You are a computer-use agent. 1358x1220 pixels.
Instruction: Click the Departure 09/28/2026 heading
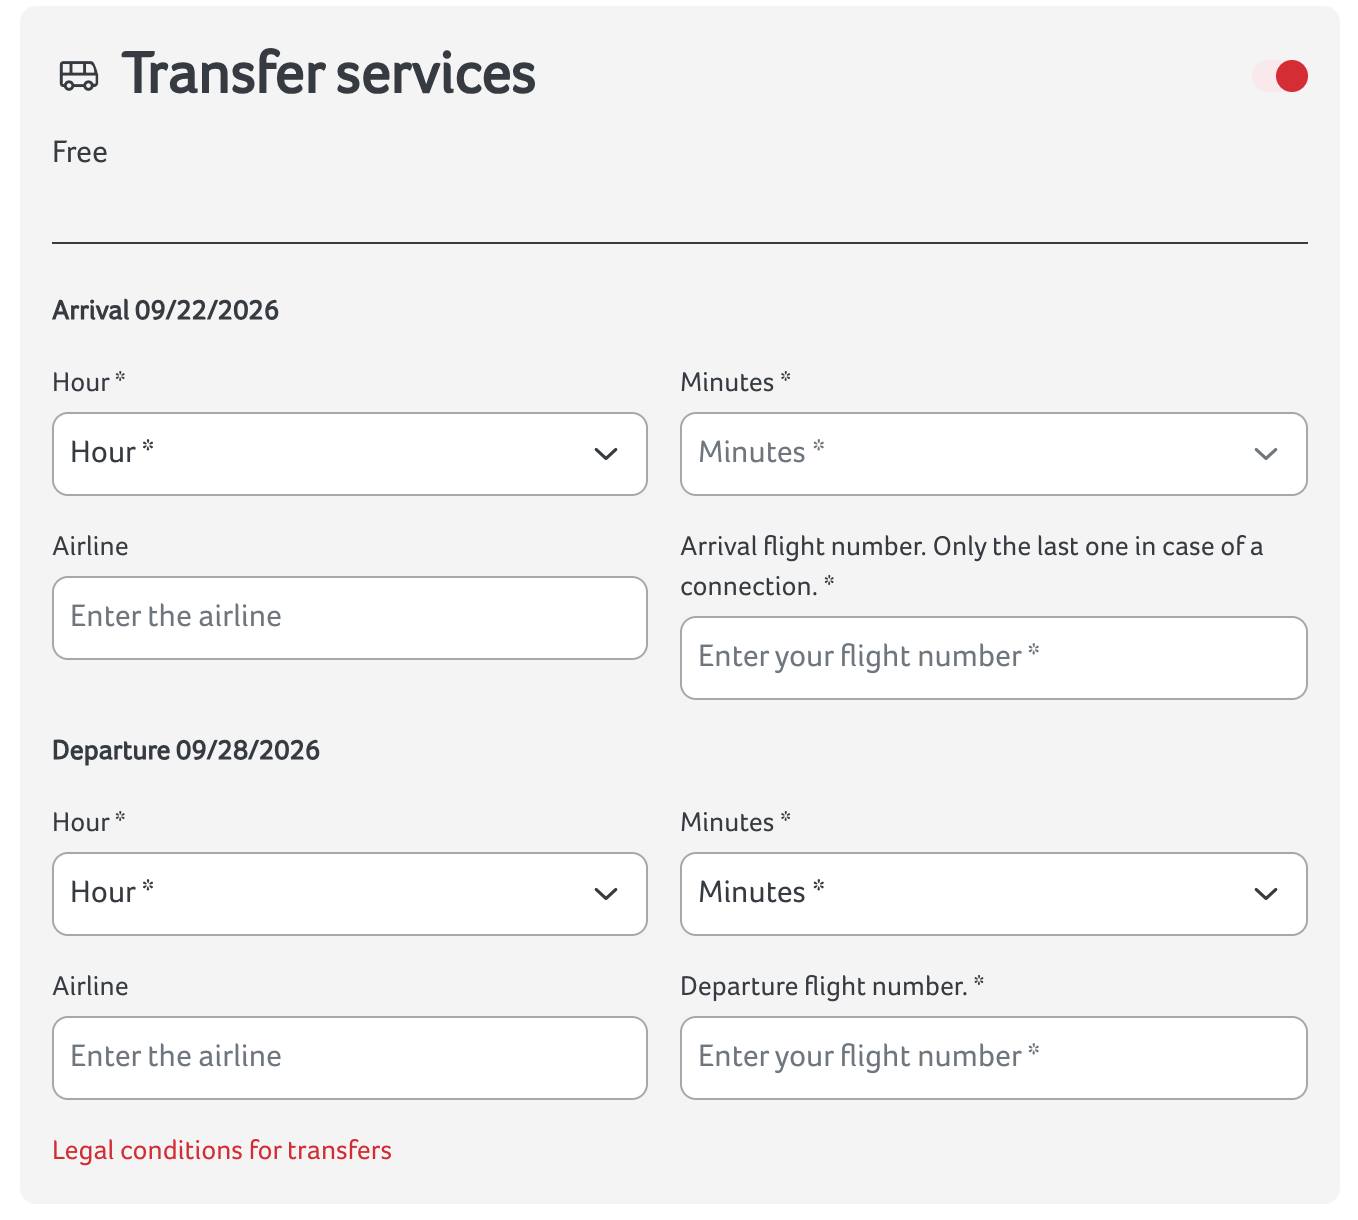(187, 750)
